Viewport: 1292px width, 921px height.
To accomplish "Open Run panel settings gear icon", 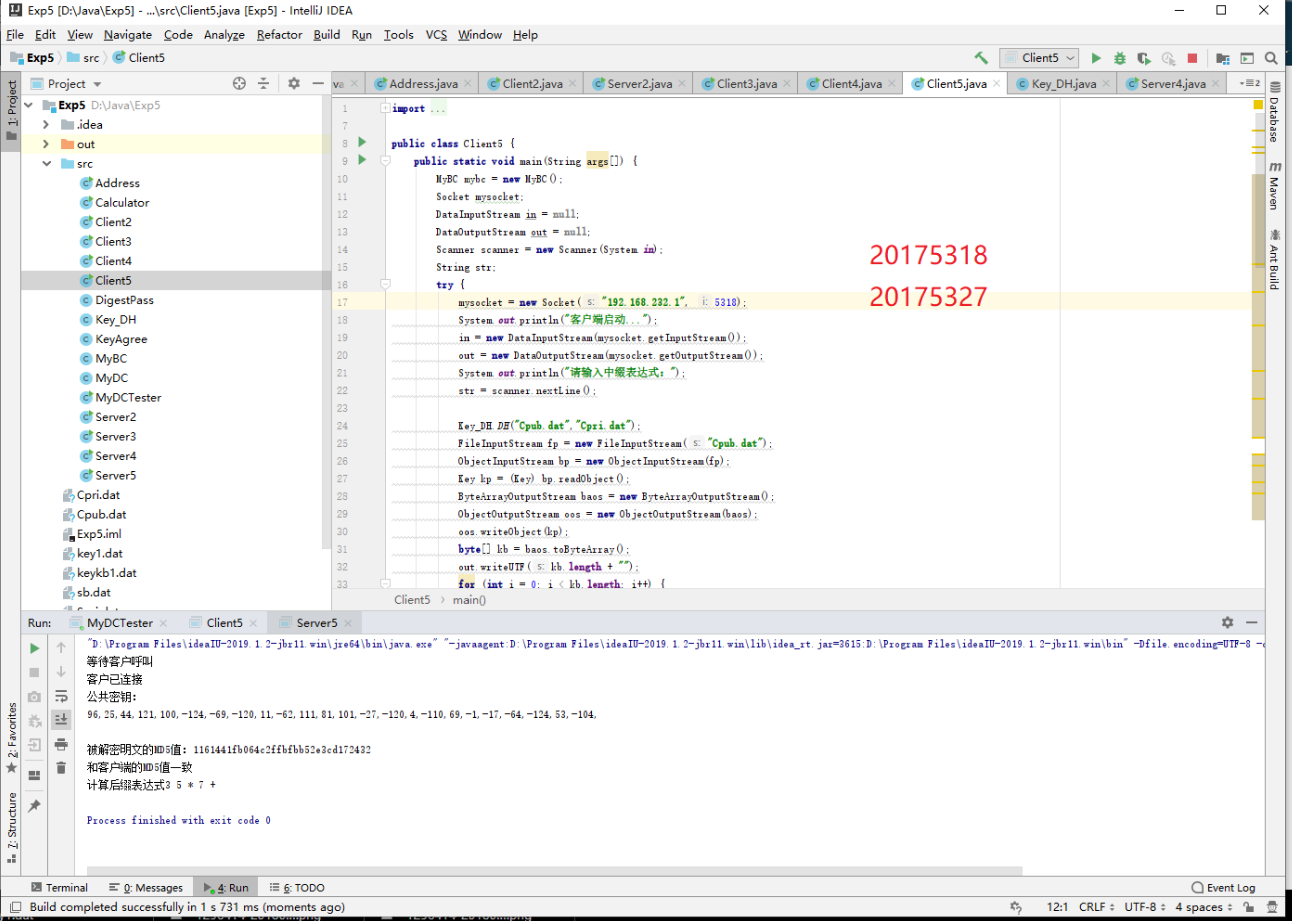I will click(x=1227, y=622).
